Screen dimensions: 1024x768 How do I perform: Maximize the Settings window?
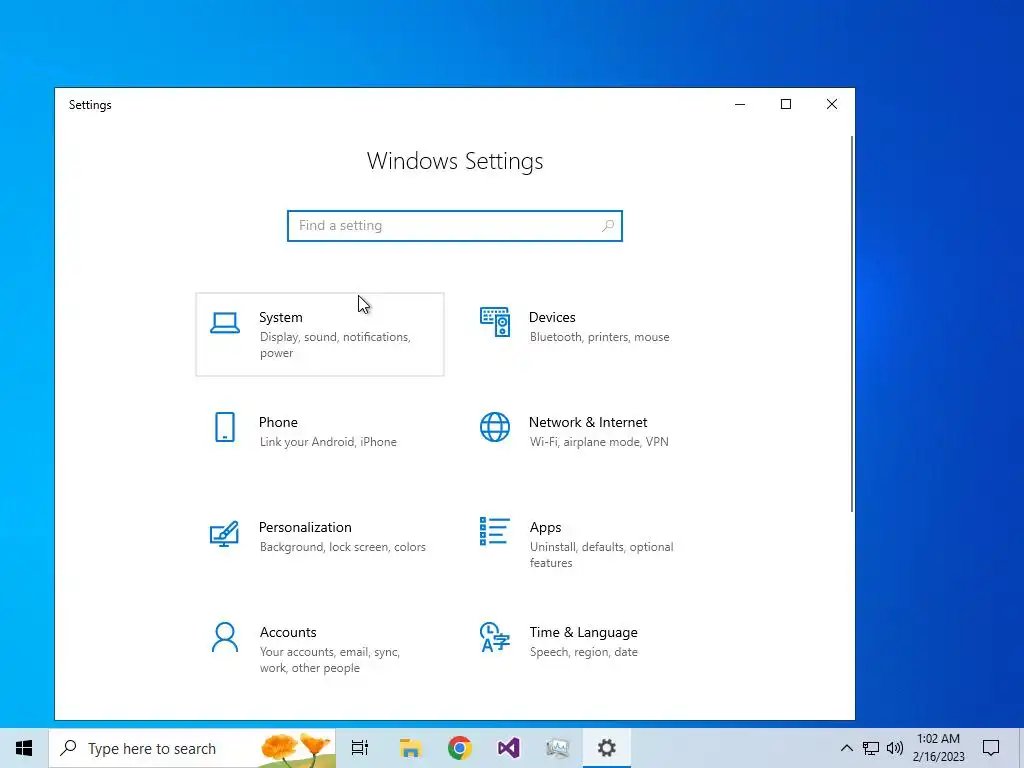[x=786, y=104]
